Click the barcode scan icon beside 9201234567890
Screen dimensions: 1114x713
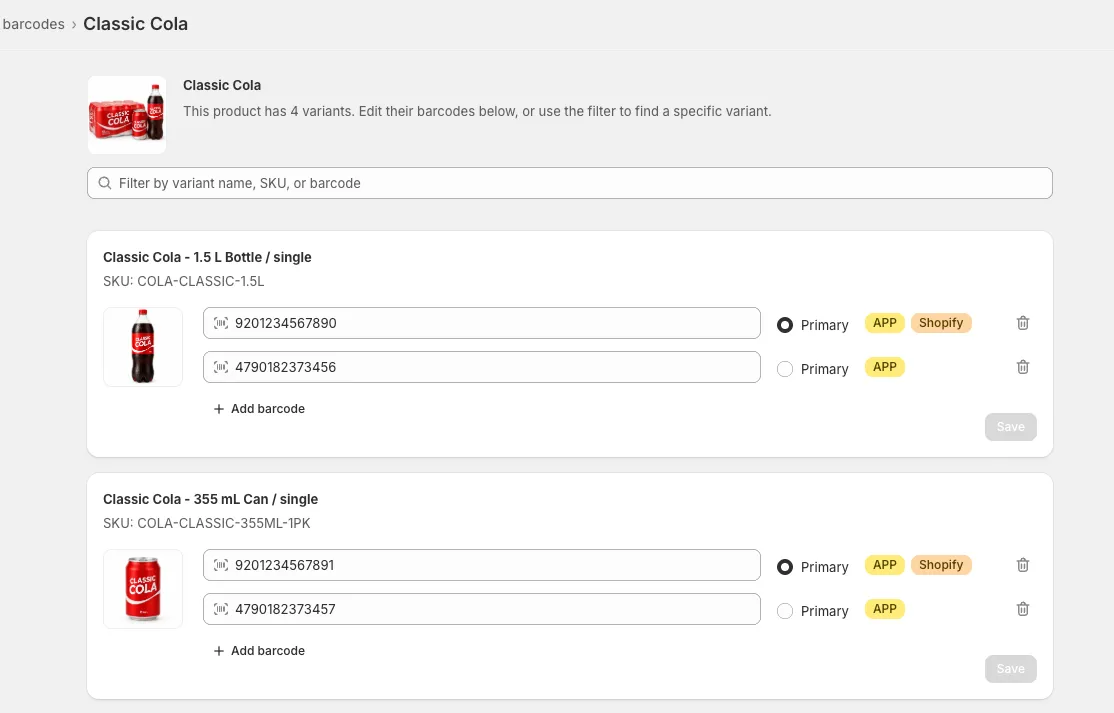point(221,323)
